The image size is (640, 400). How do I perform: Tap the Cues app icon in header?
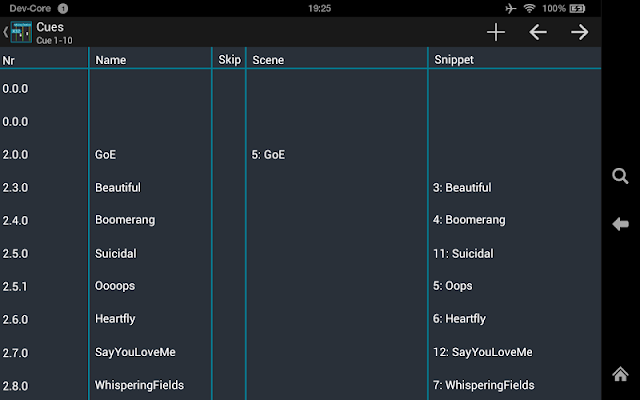pyautogui.click(x=21, y=32)
